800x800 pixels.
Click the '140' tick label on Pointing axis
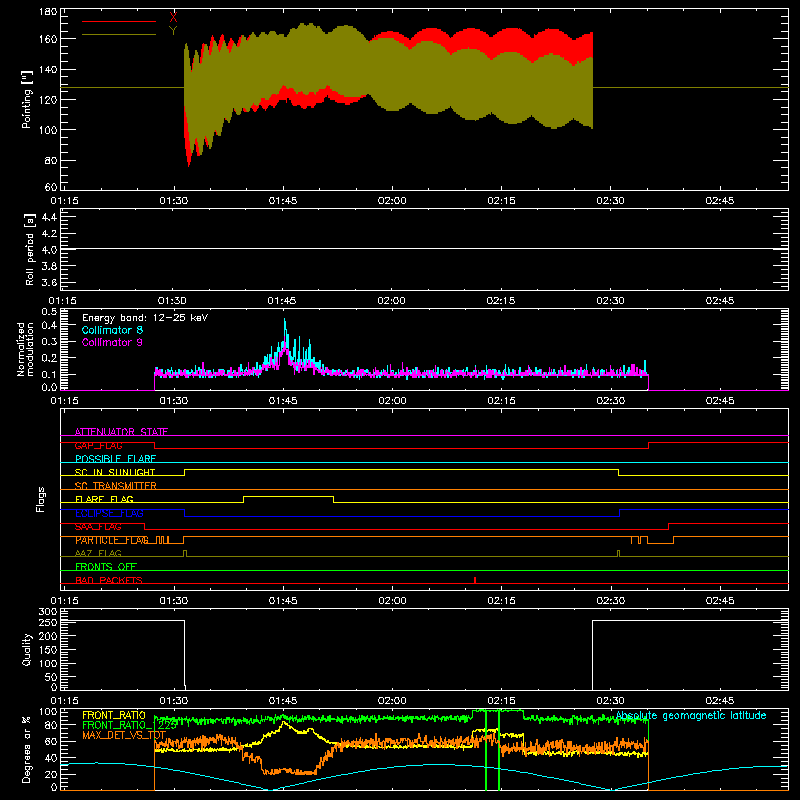(x=48, y=69)
